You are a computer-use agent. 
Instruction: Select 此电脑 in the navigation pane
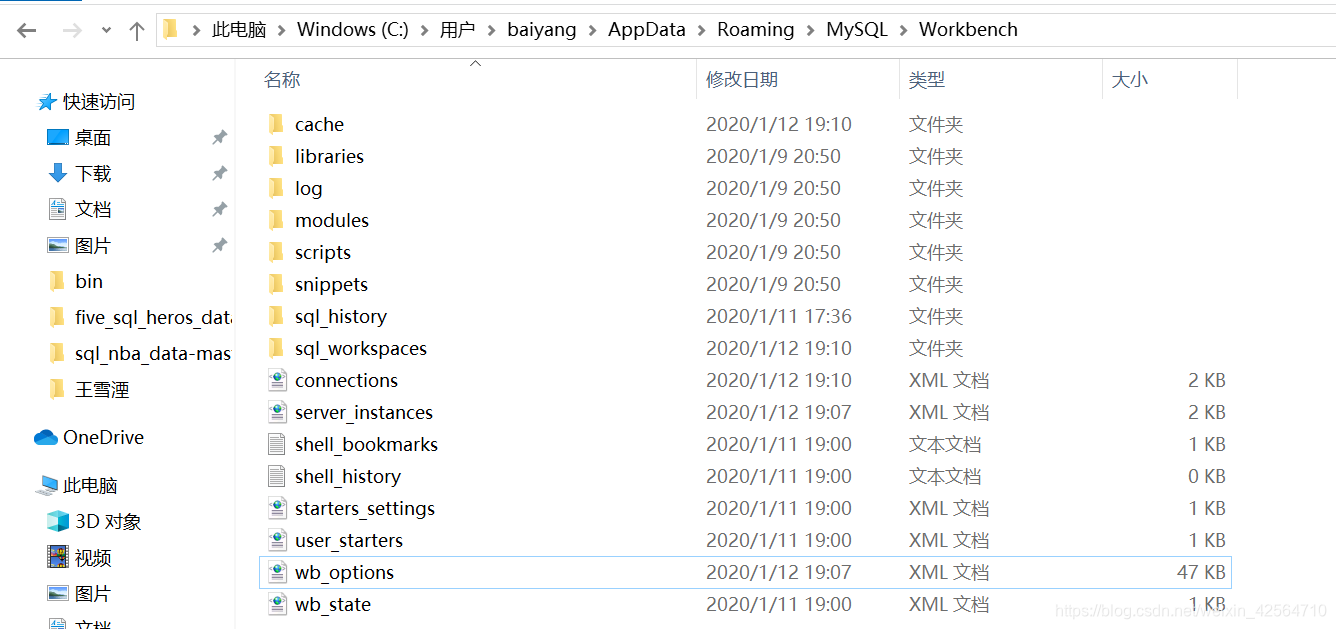[90, 486]
